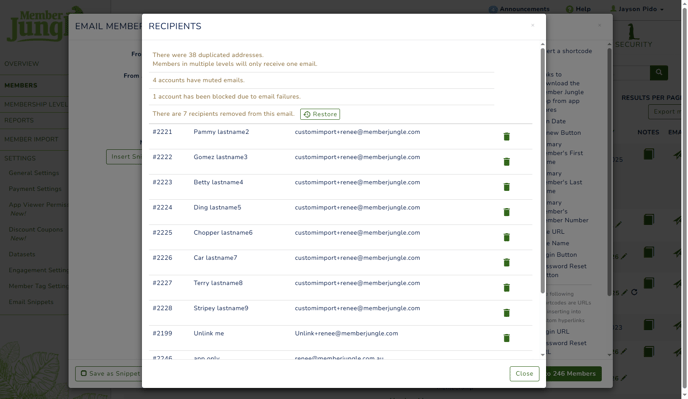Click trash icon for Ding lastname5

tap(506, 212)
